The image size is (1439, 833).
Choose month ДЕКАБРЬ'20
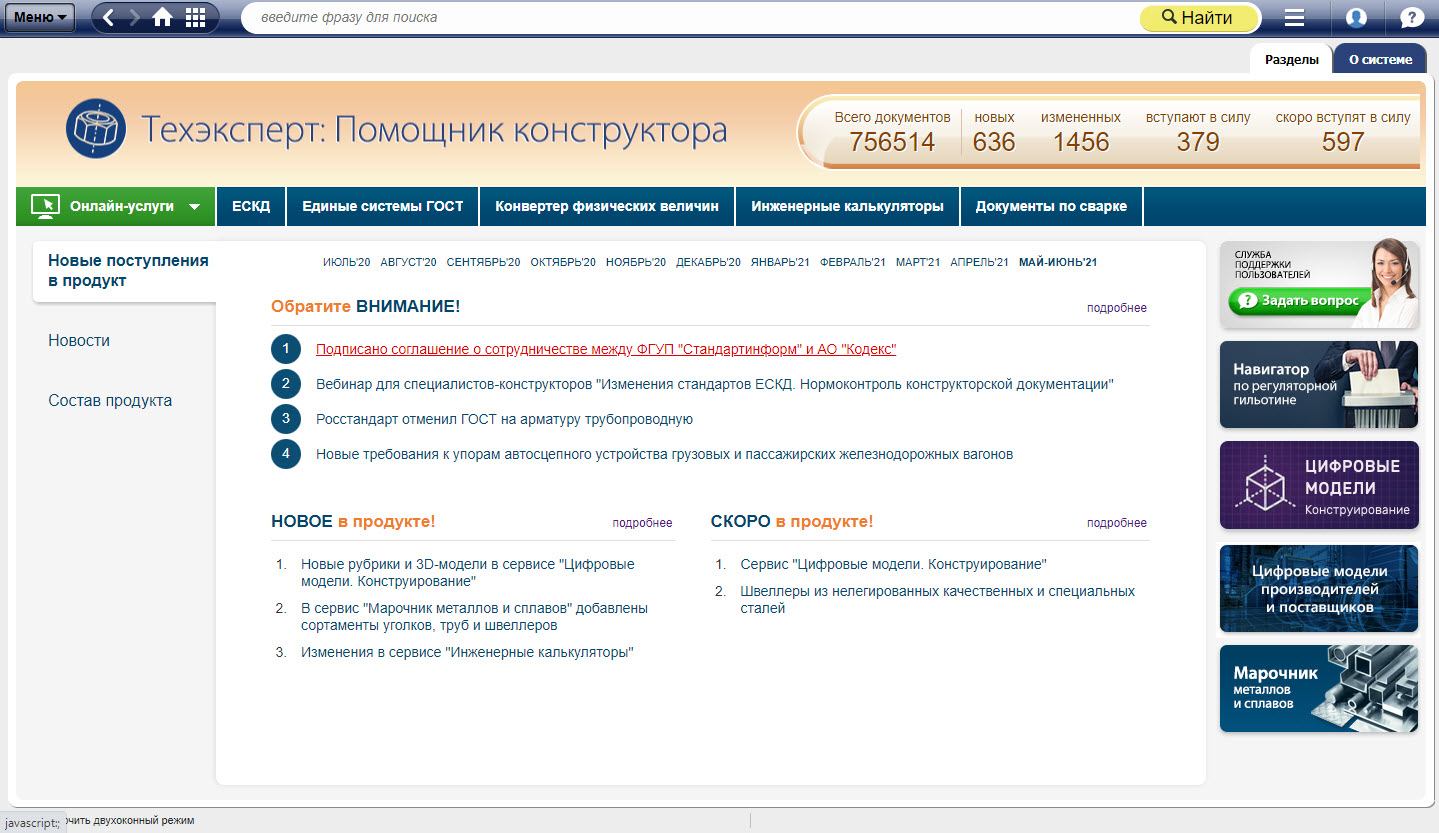pos(708,263)
